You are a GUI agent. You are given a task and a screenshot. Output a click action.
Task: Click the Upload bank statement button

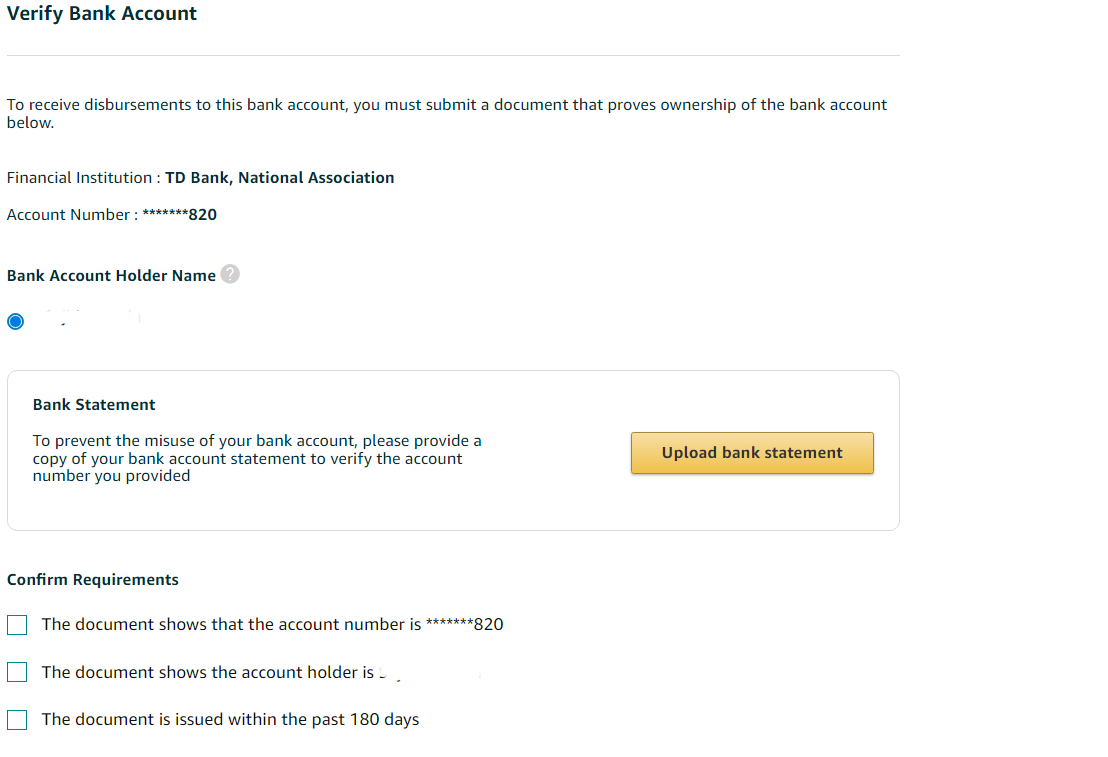(x=752, y=453)
